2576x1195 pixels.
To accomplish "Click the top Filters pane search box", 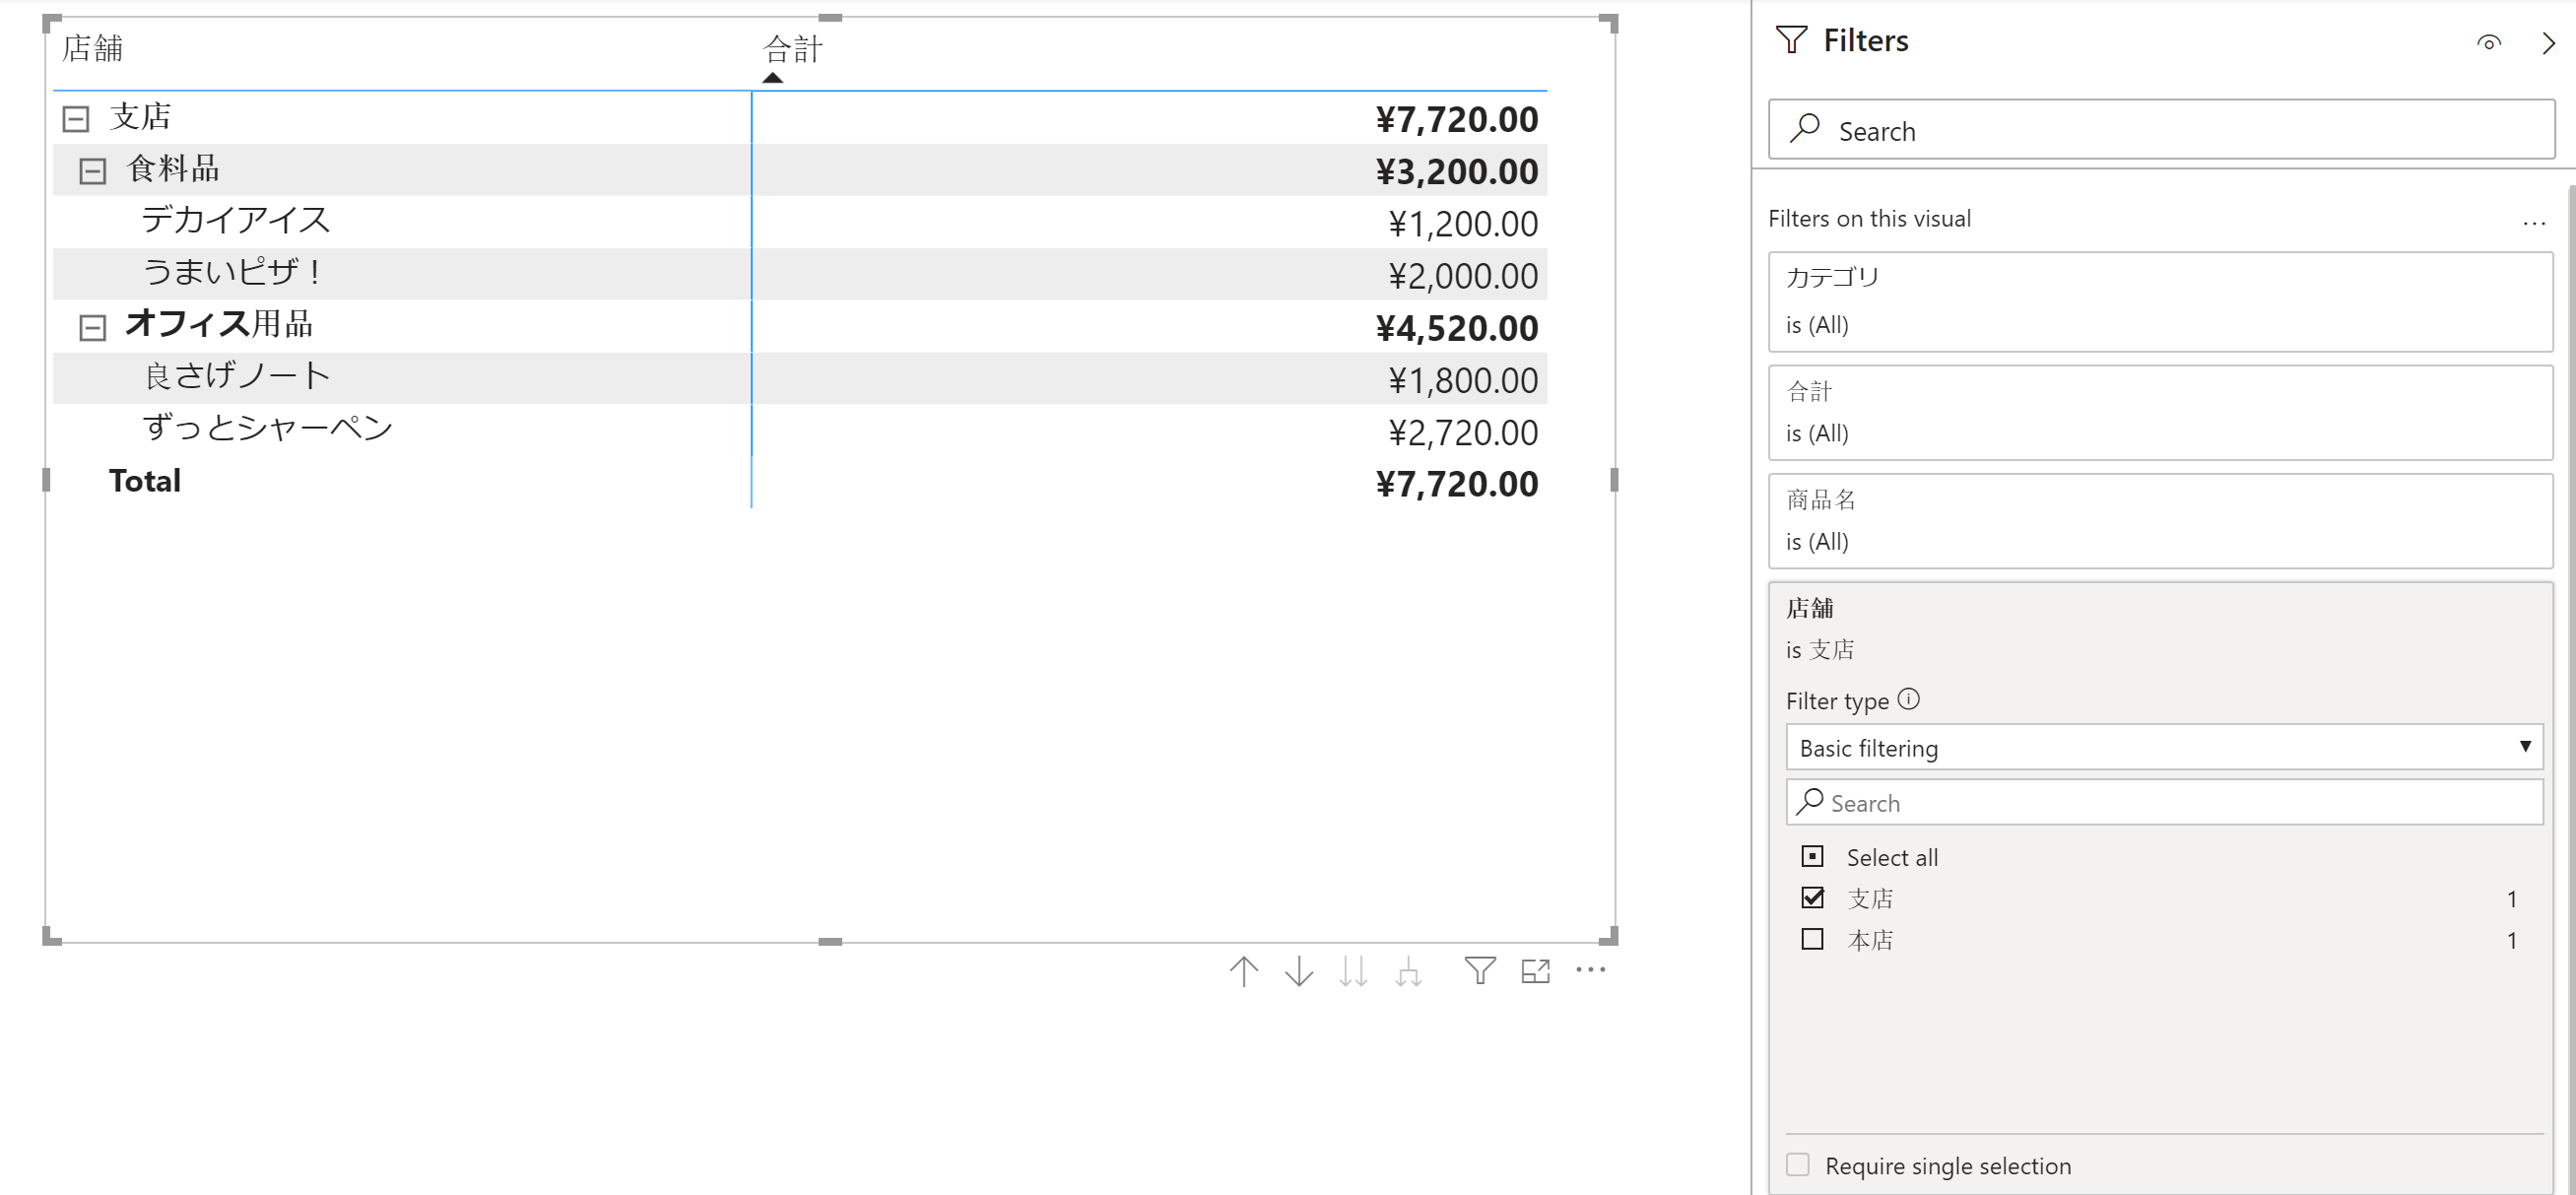I will coord(2160,130).
